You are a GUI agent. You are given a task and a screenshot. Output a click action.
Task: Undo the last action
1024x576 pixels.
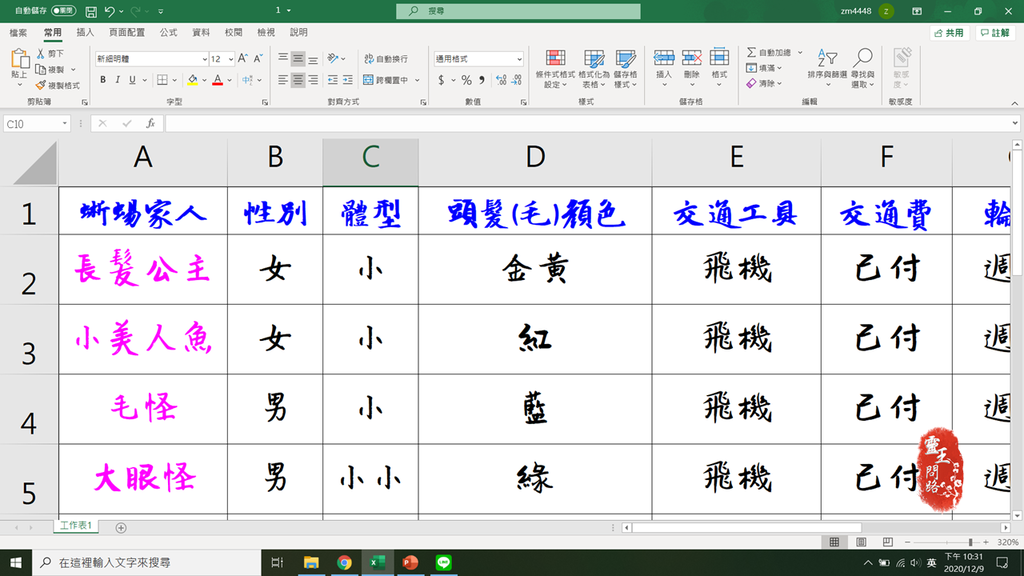click(x=109, y=11)
